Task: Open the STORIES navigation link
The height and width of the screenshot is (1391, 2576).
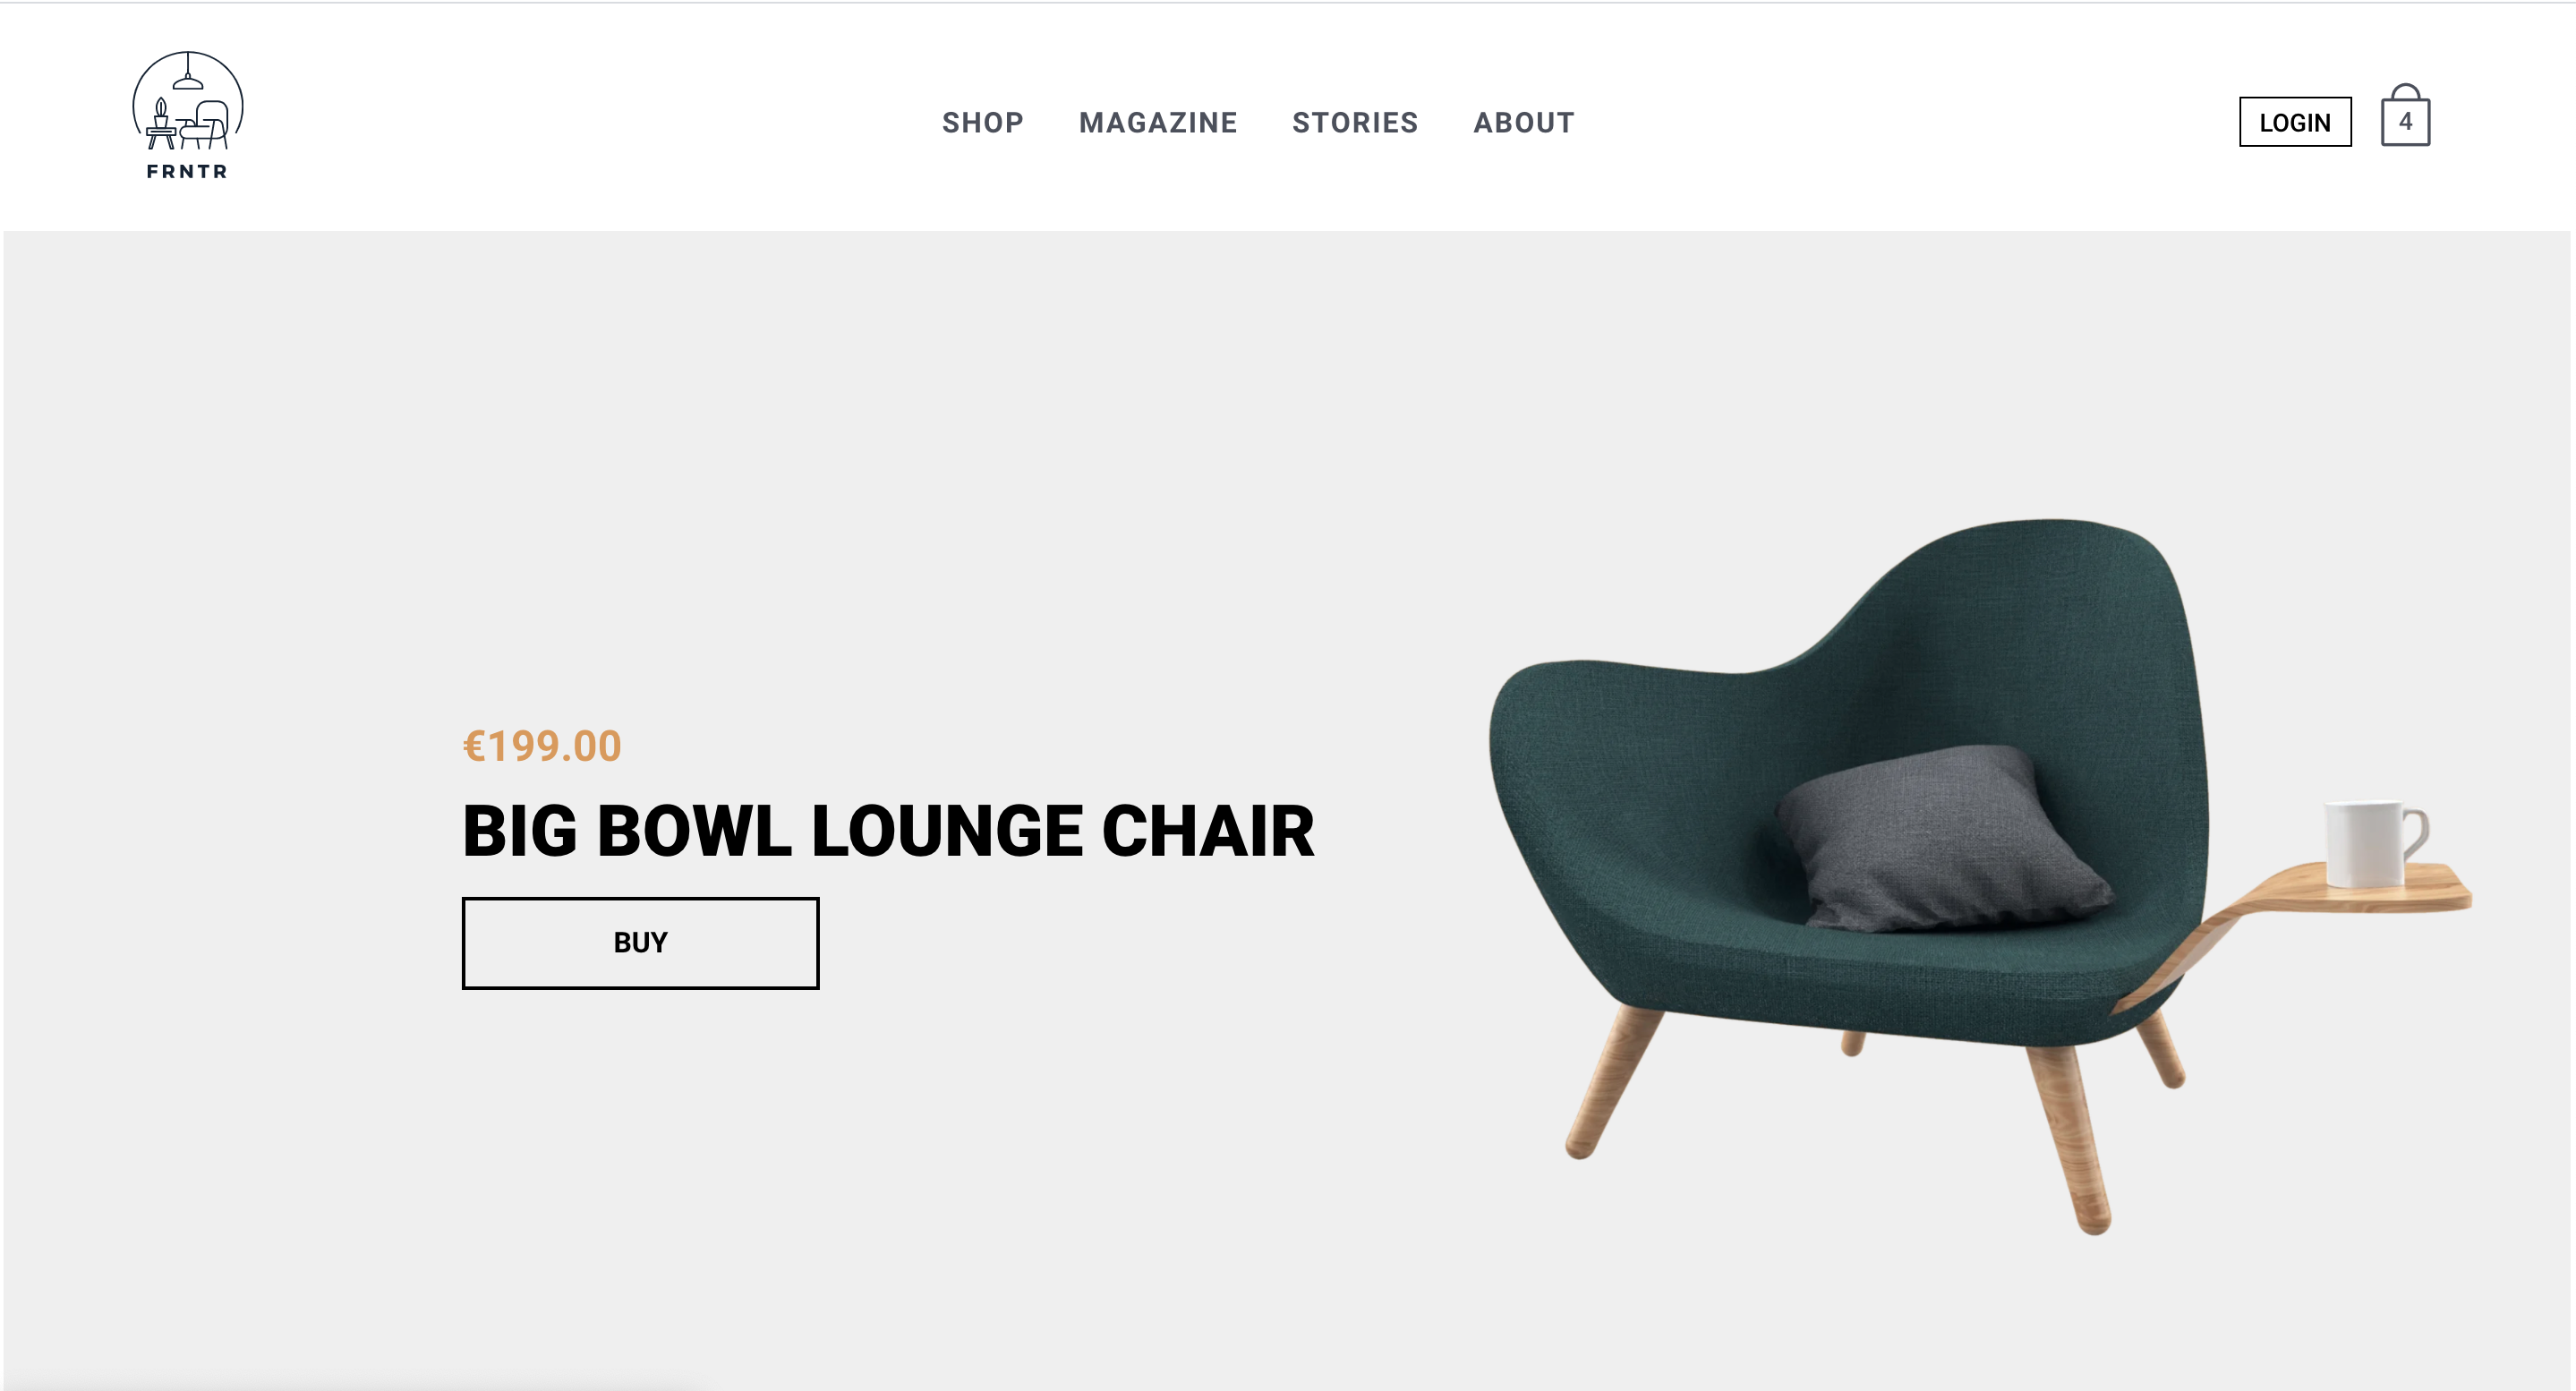Action: pos(1355,122)
